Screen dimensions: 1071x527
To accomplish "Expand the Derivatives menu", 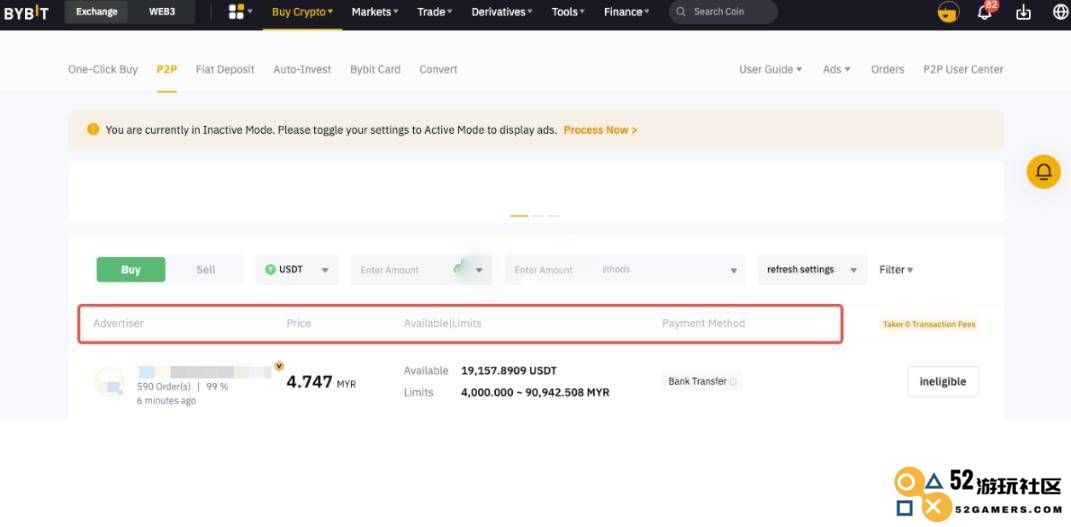I will point(502,12).
